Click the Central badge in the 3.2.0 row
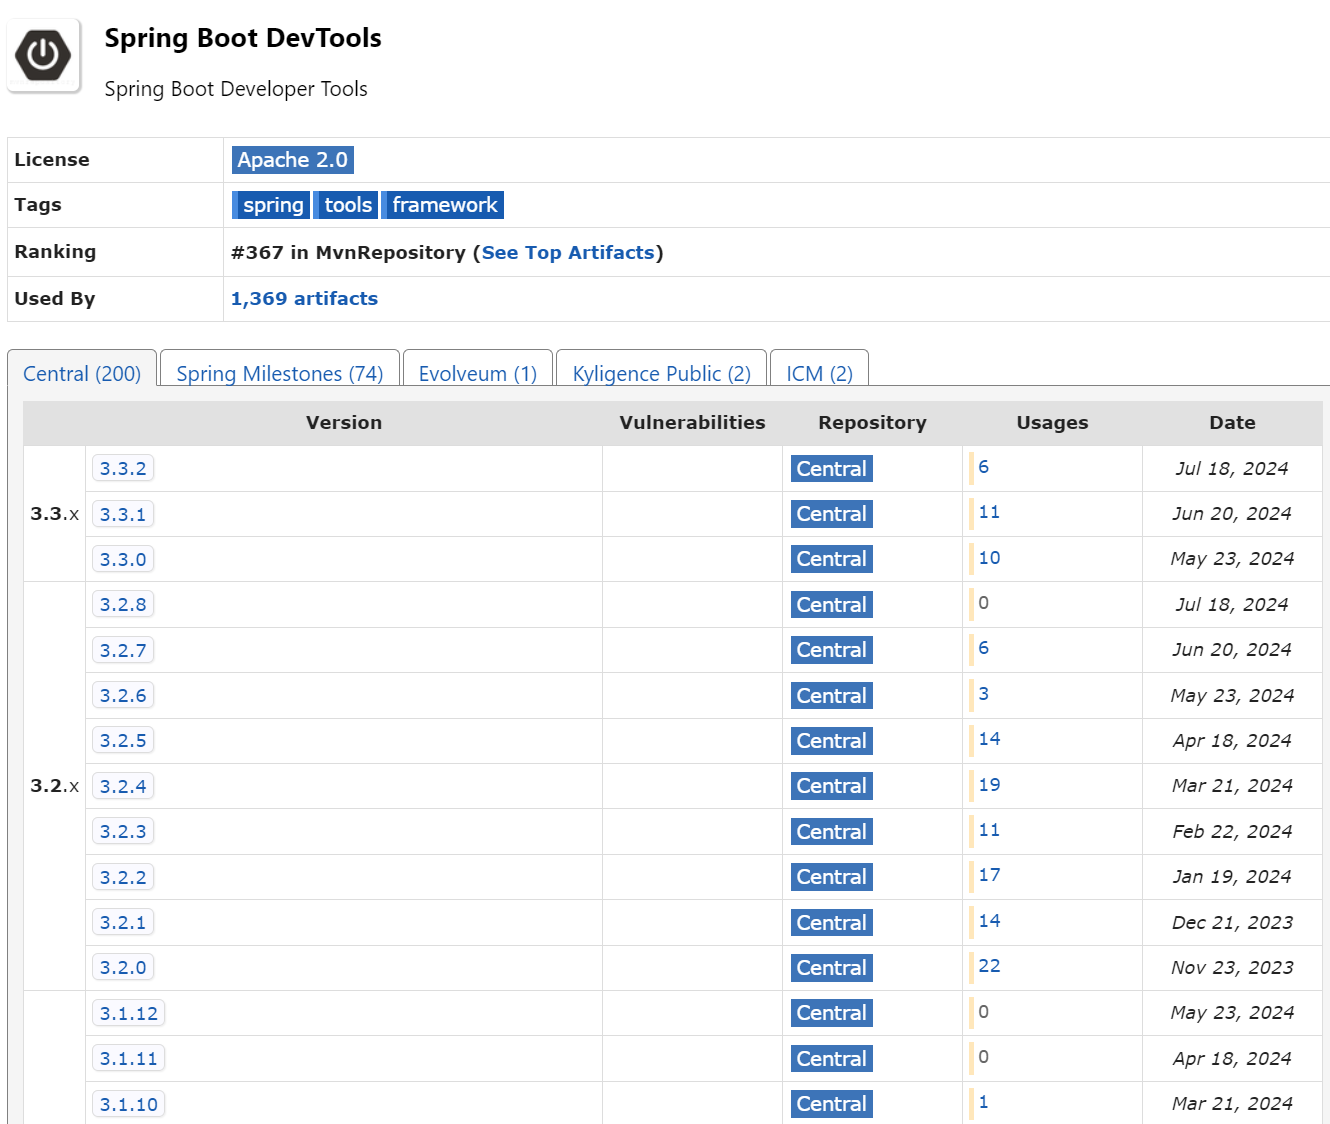 point(831,968)
